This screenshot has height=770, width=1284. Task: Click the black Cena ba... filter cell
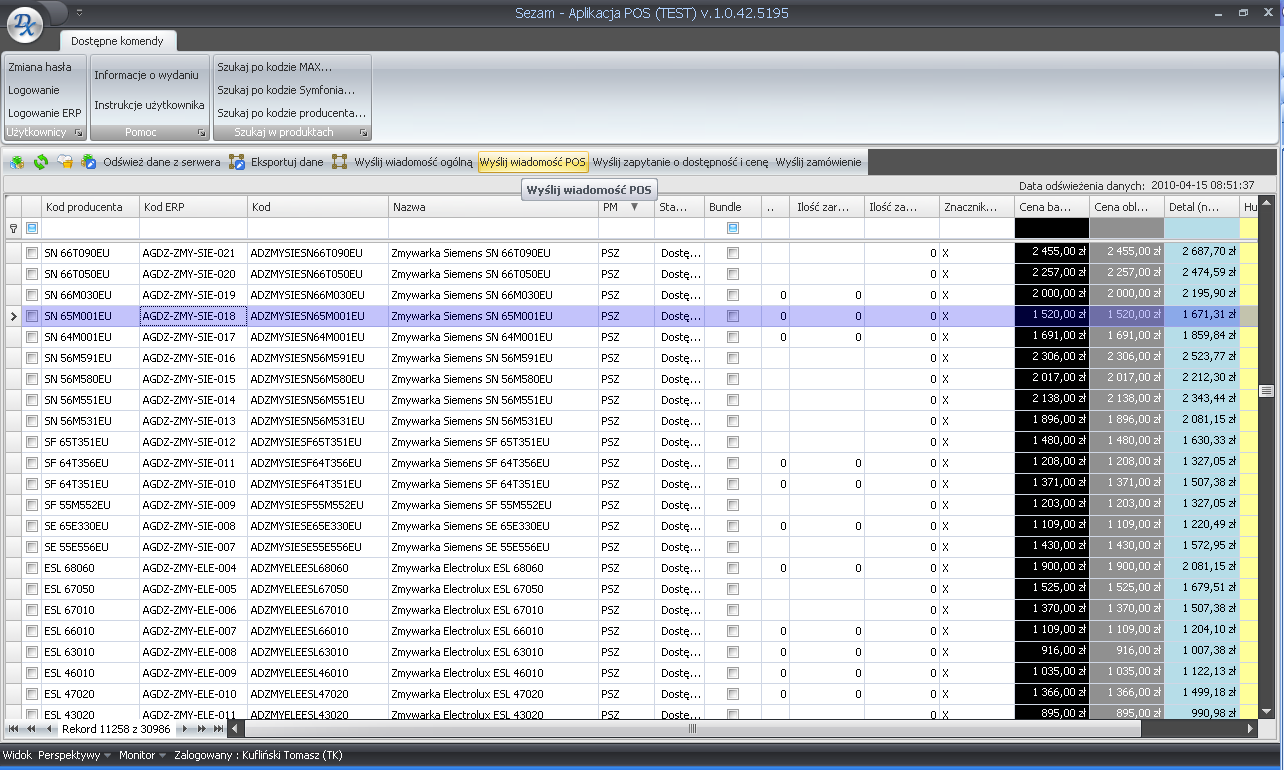pyautogui.click(x=1052, y=229)
